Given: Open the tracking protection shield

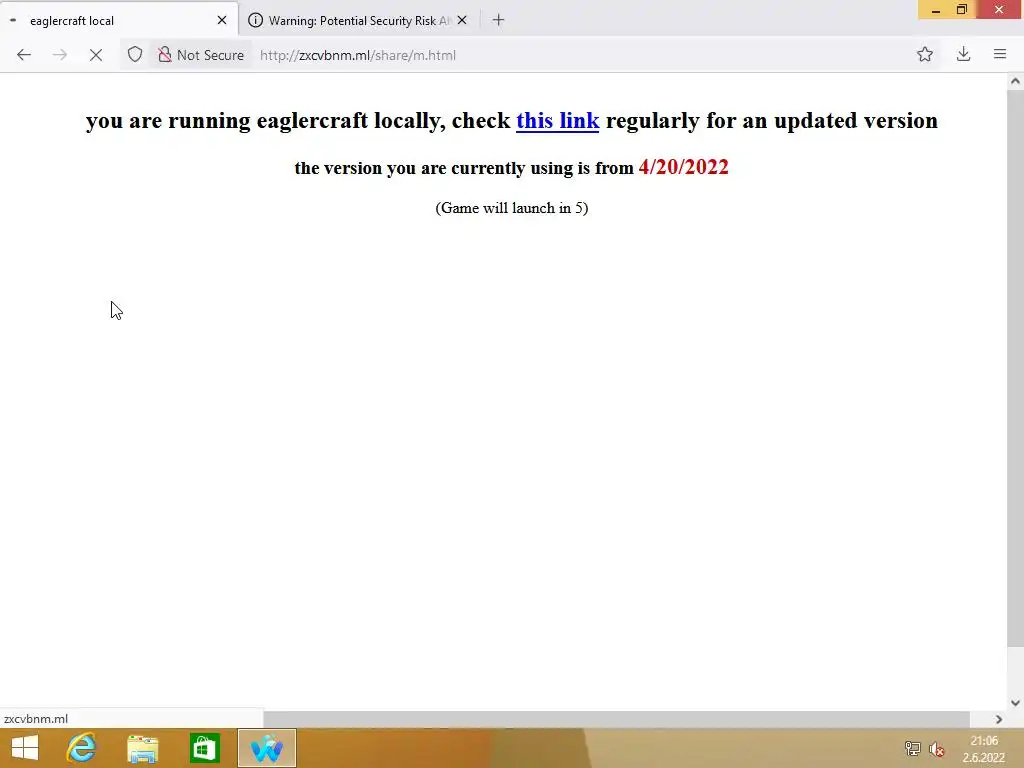Looking at the screenshot, I should point(135,55).
